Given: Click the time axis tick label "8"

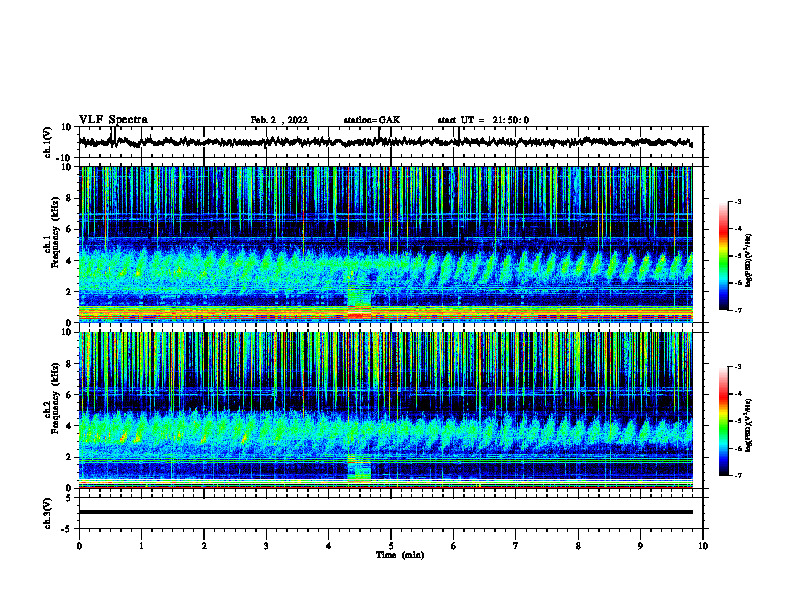Looking at the screenshot, I should coord(578,546).
